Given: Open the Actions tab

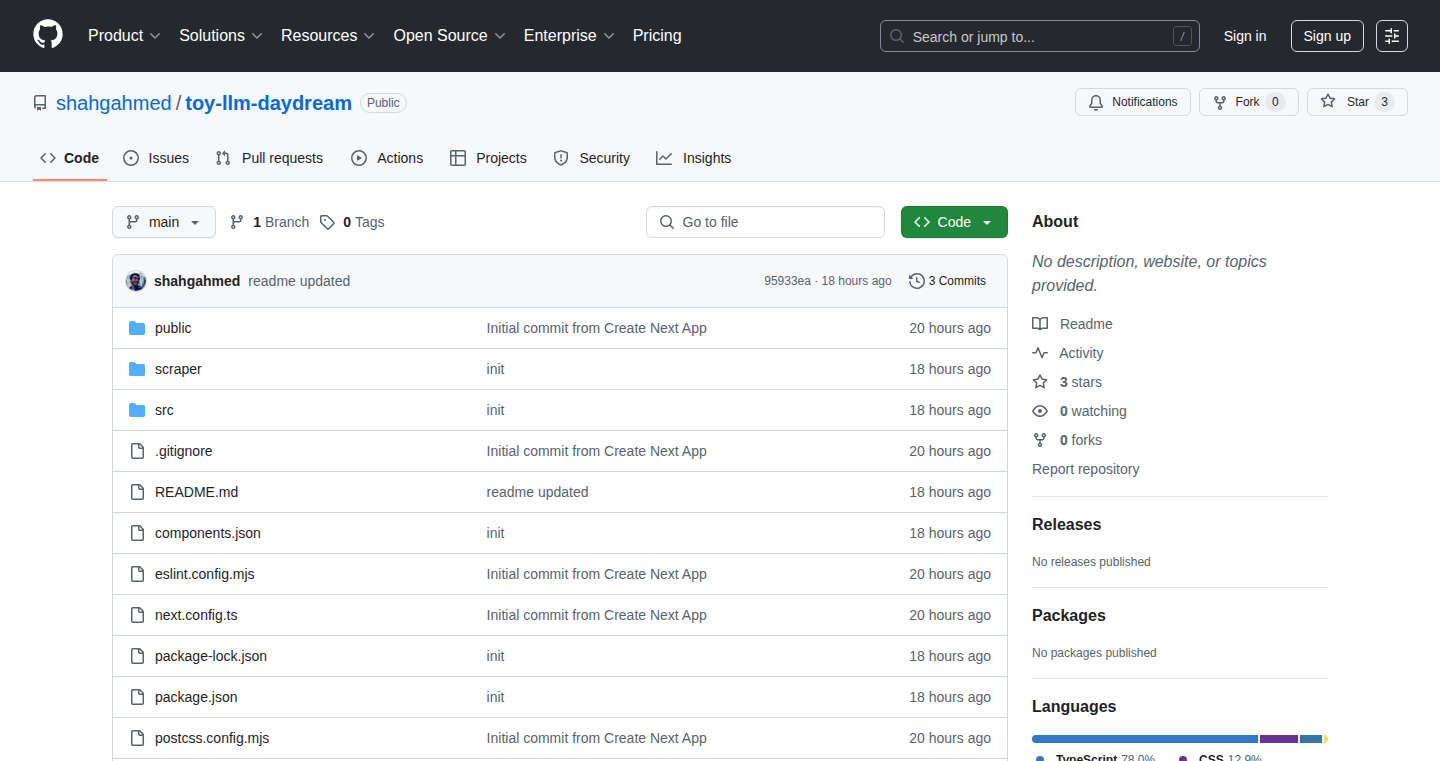Looking at the screenshot, I should [x=387, y=158].
